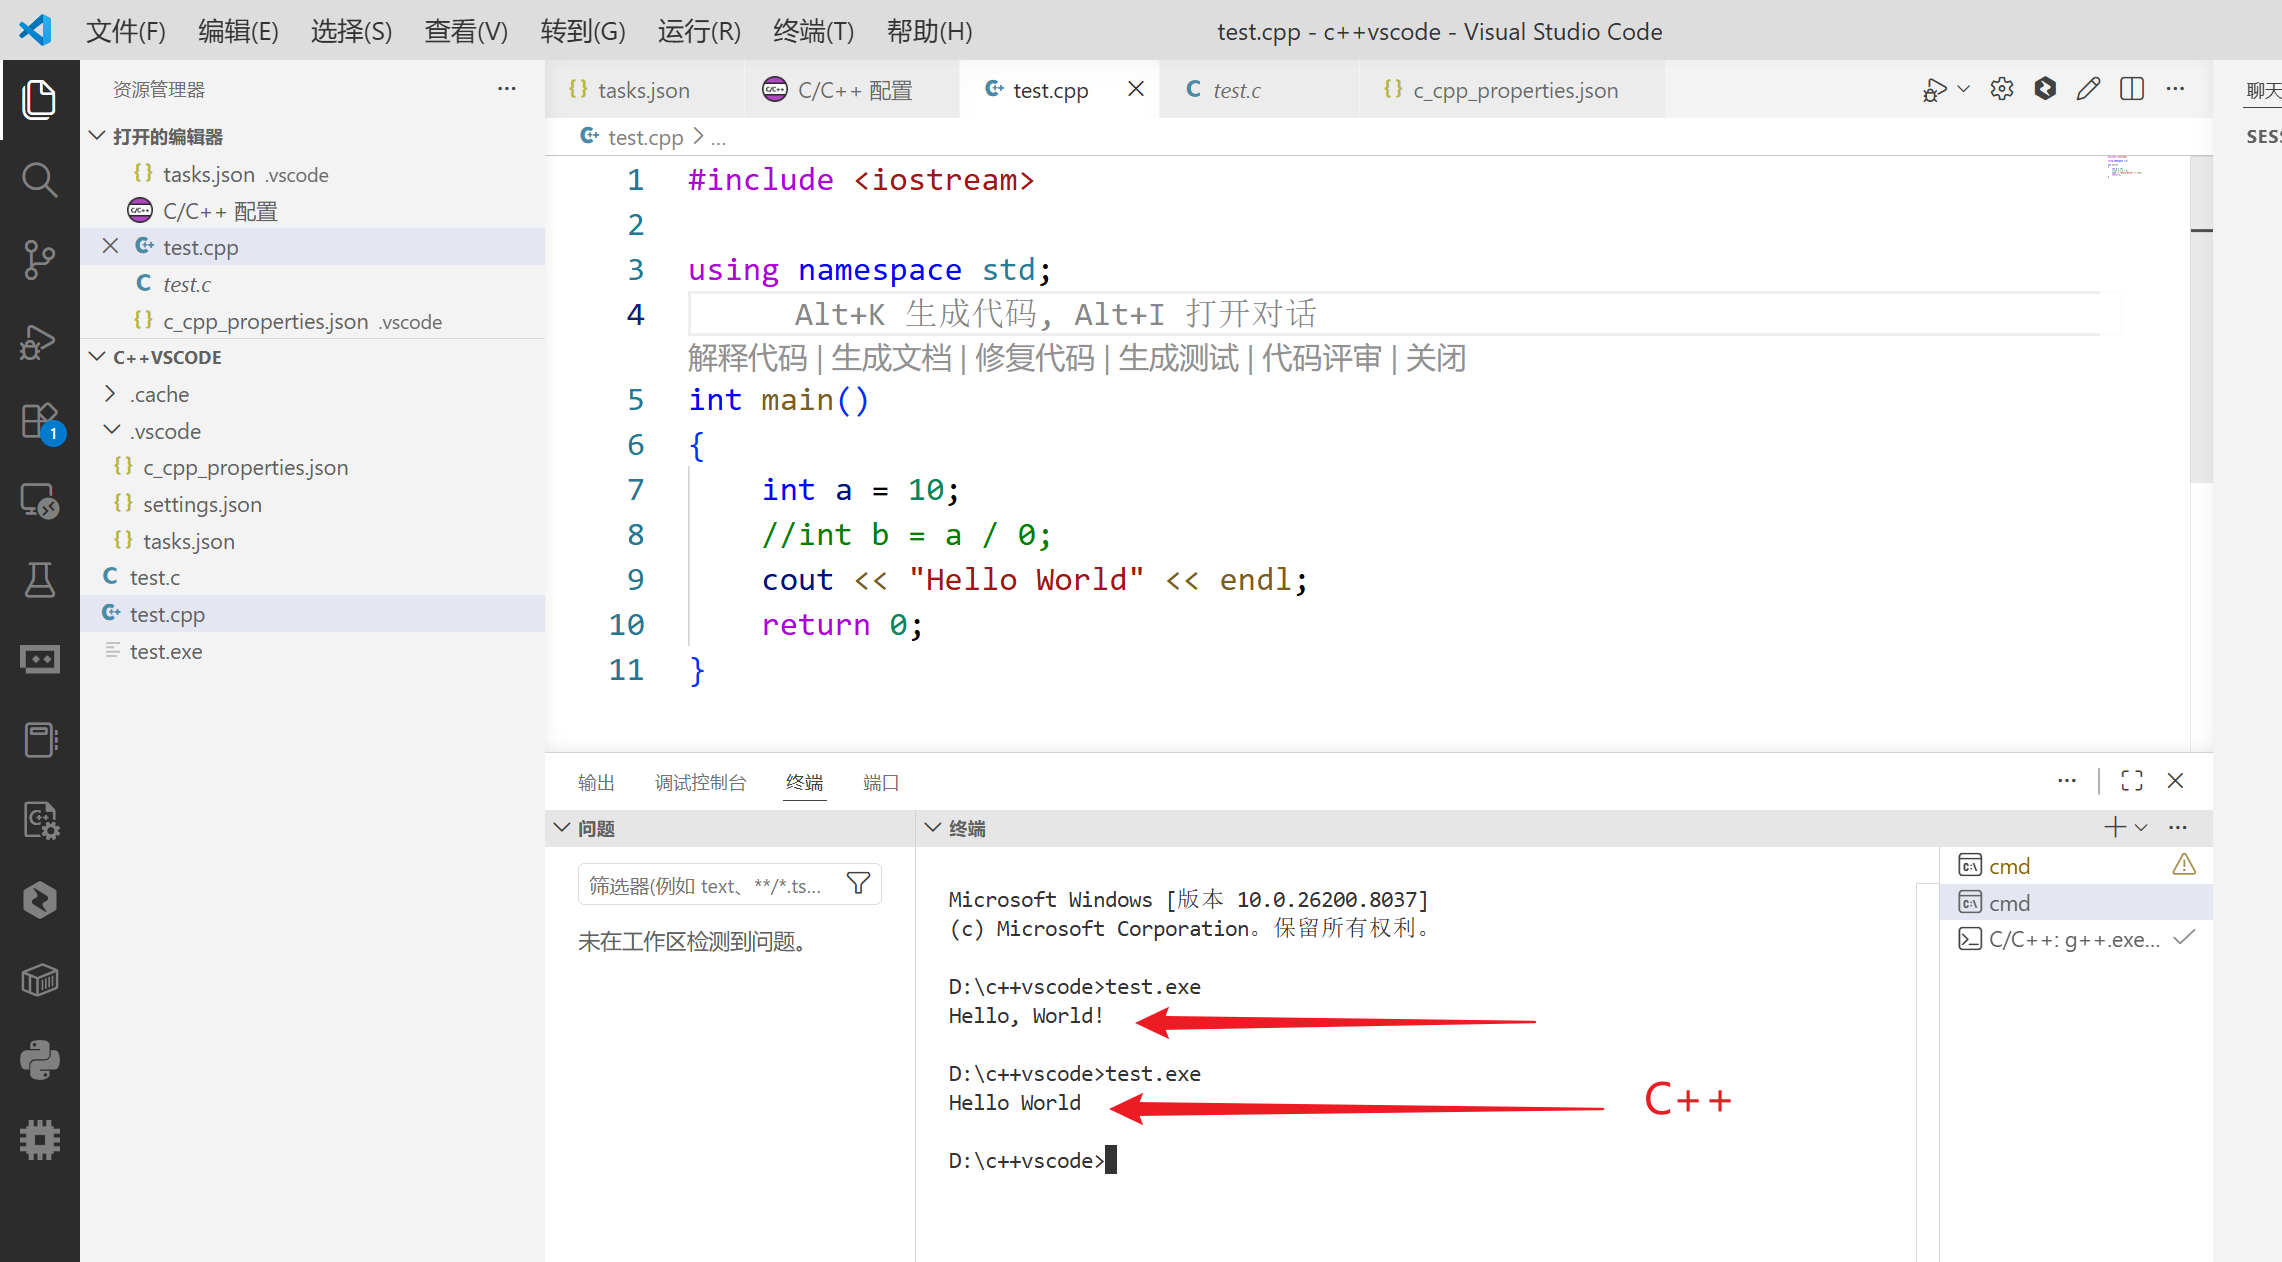Open the Remote Explorer view
Viewport: 2282px width, 1262px height.
click(39, 501)
